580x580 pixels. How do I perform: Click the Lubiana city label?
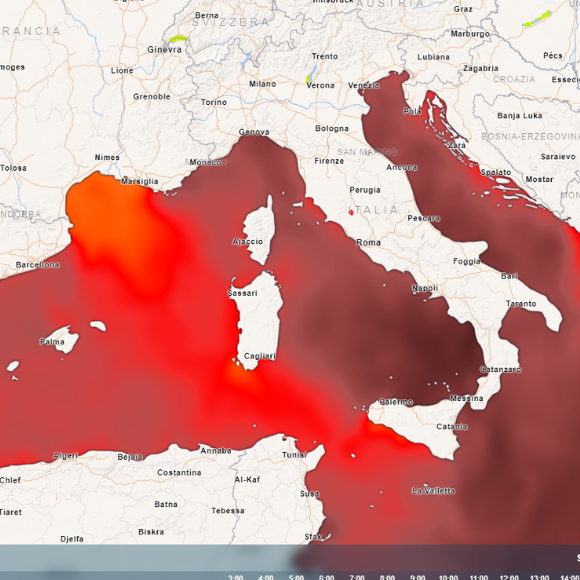pos(433,57)
